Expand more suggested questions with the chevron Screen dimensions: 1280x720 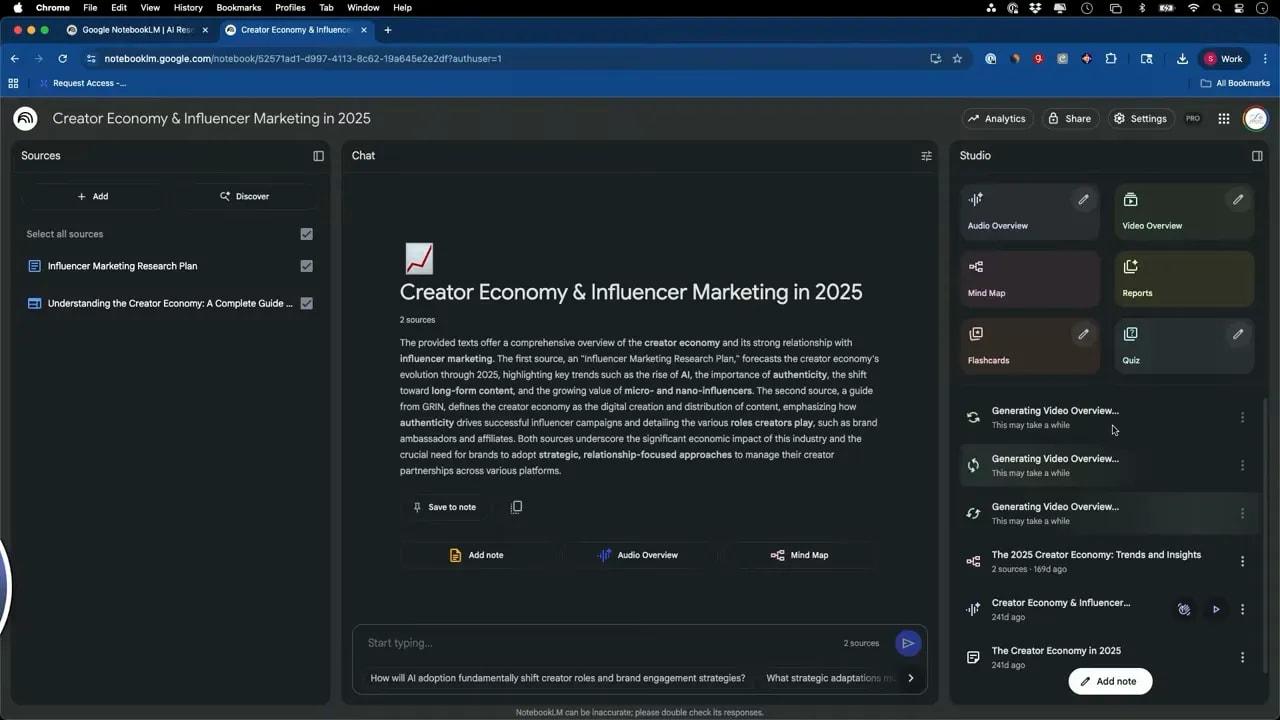point(911,677)
